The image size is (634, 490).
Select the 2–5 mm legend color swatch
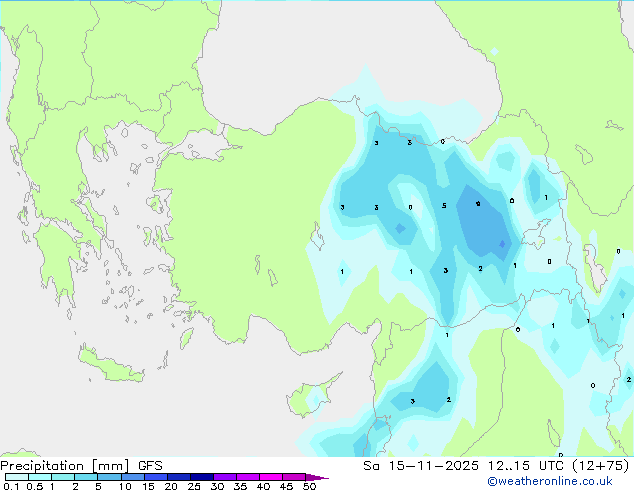point(86,477)
